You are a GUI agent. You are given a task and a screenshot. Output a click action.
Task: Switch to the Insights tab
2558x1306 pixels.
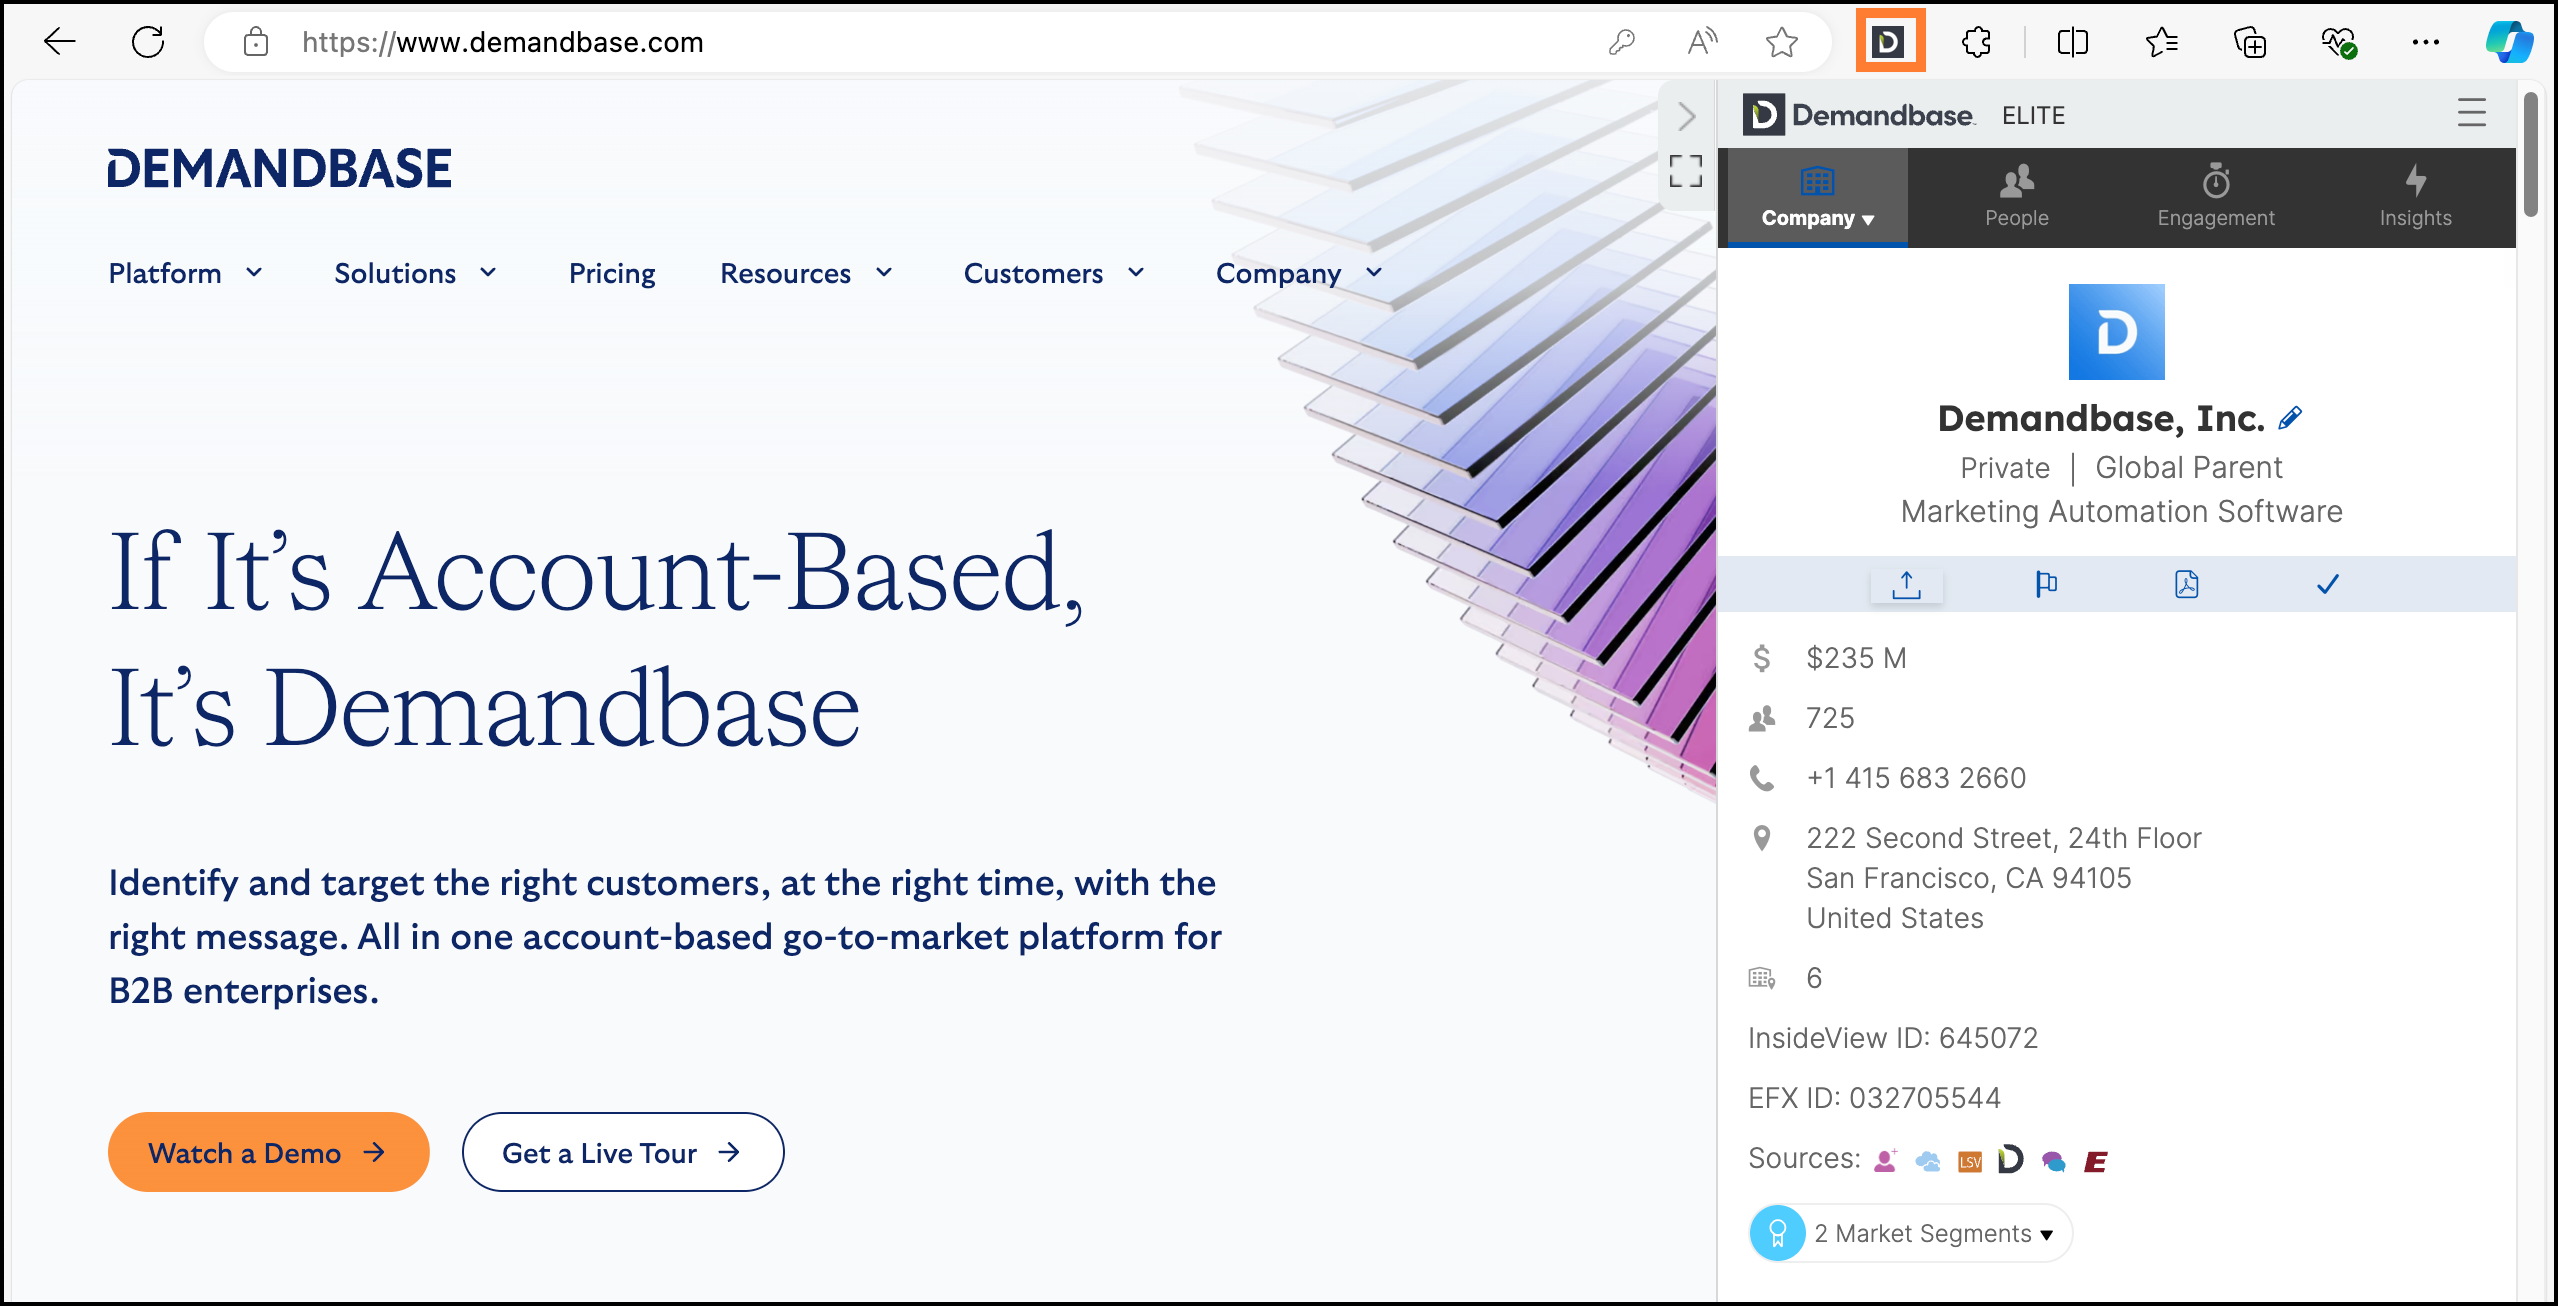coord(2415,197)
